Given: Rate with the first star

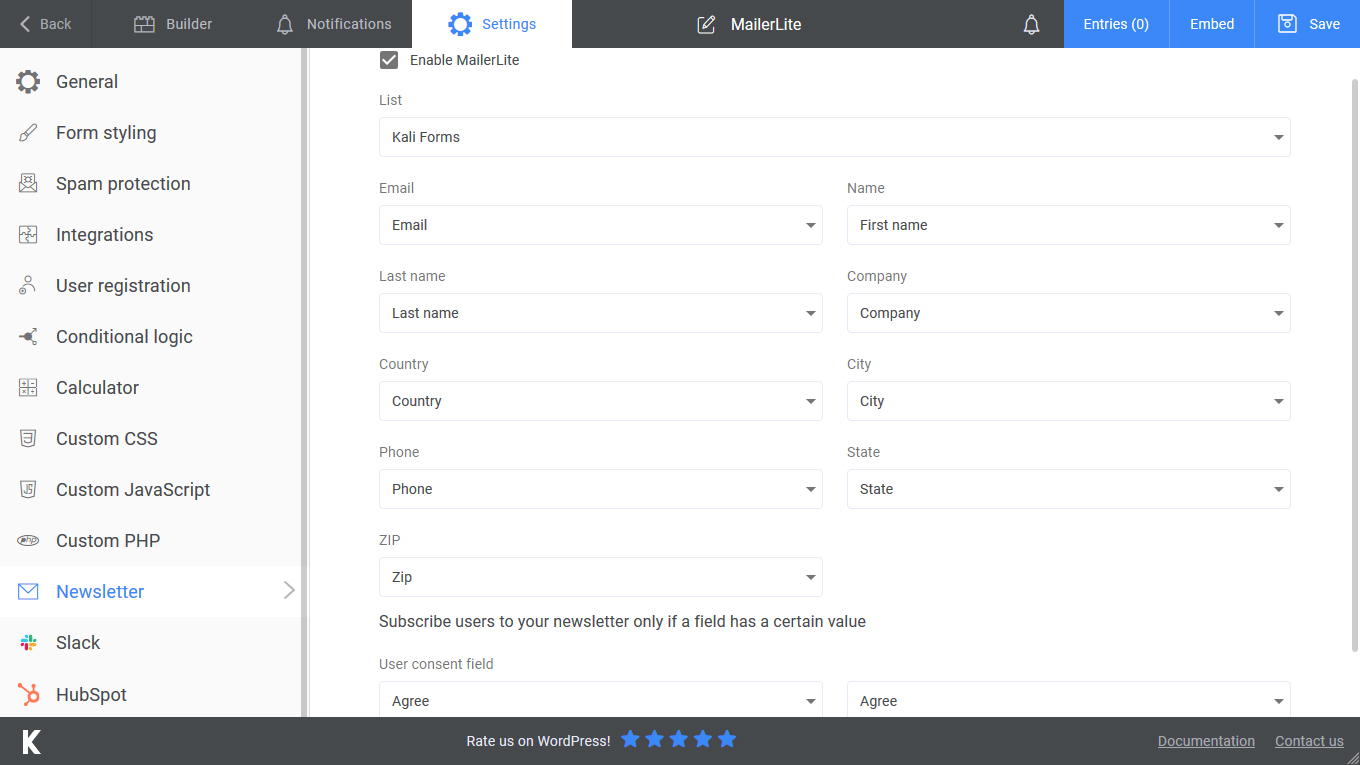Looking at the screenshot, I should point(630,739).
